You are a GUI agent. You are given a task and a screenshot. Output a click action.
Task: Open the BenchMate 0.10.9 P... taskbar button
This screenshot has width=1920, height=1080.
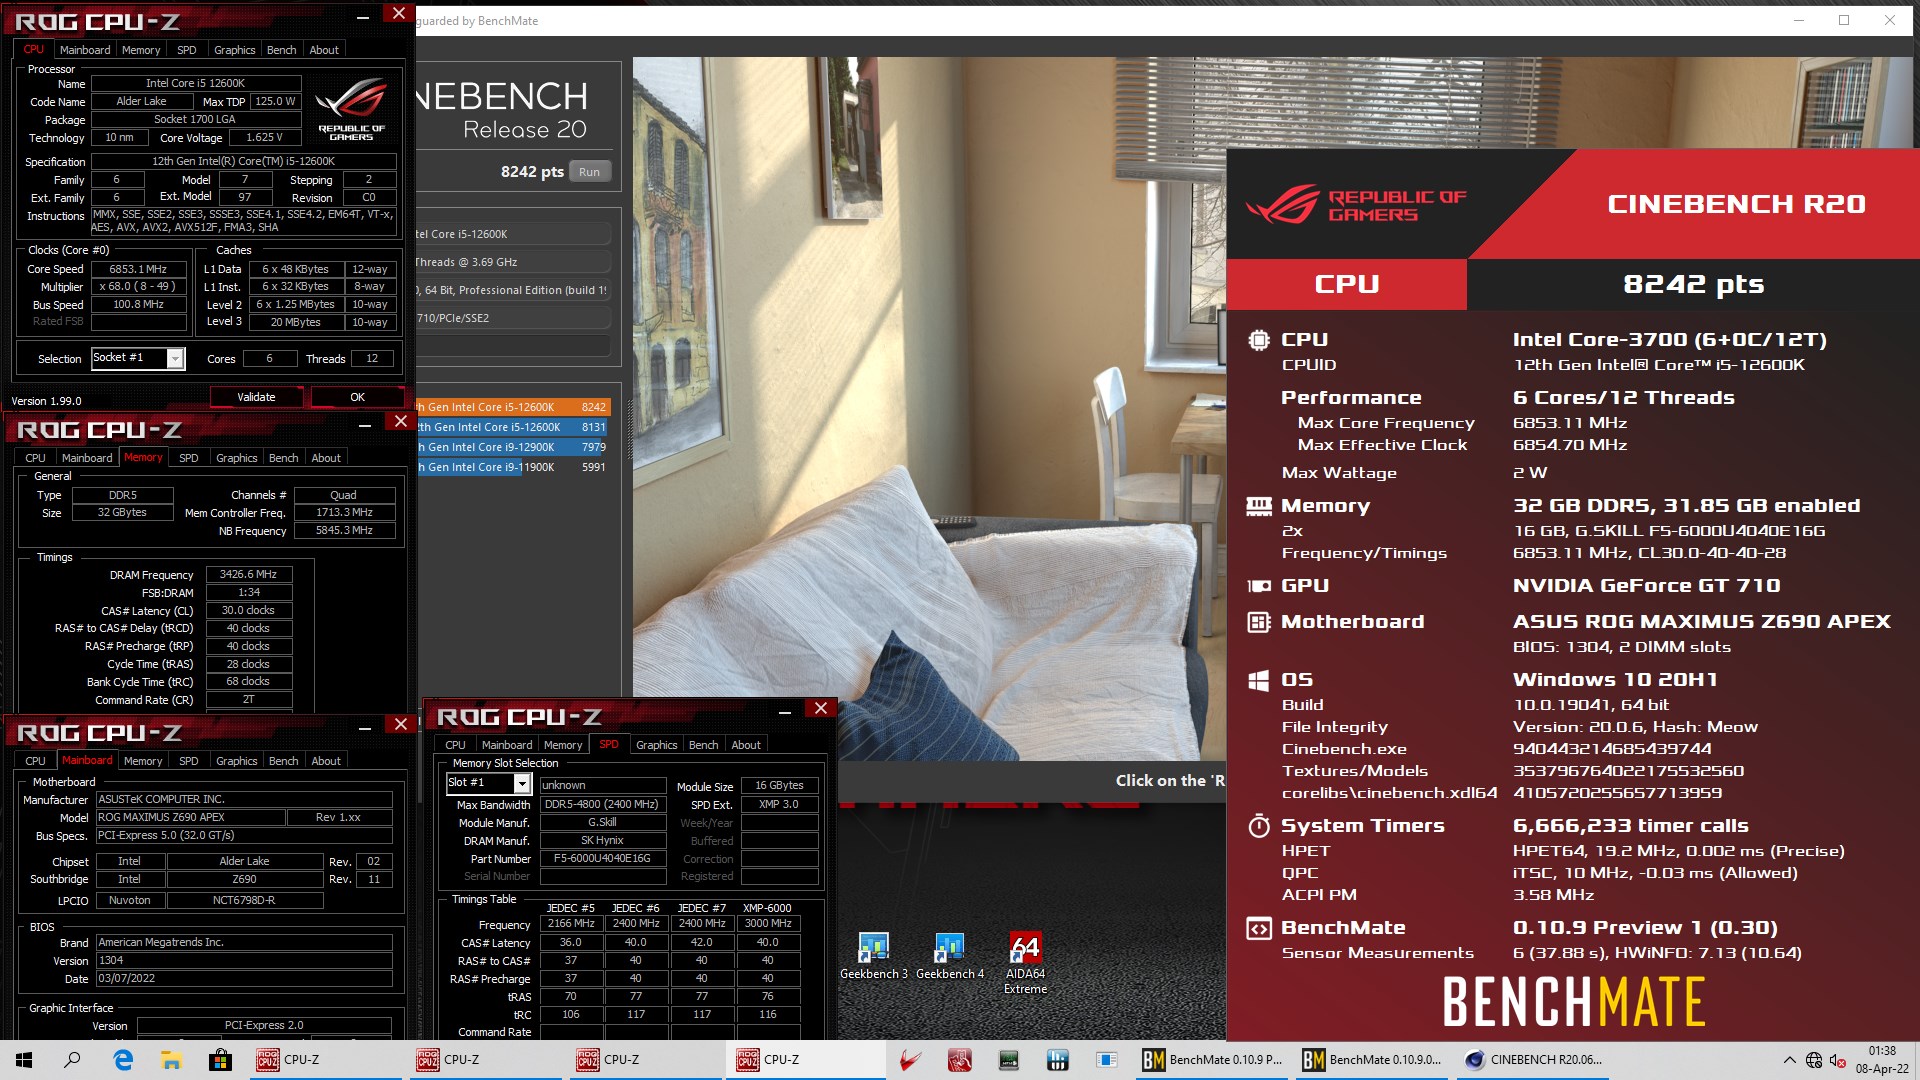(1211, 1060)
